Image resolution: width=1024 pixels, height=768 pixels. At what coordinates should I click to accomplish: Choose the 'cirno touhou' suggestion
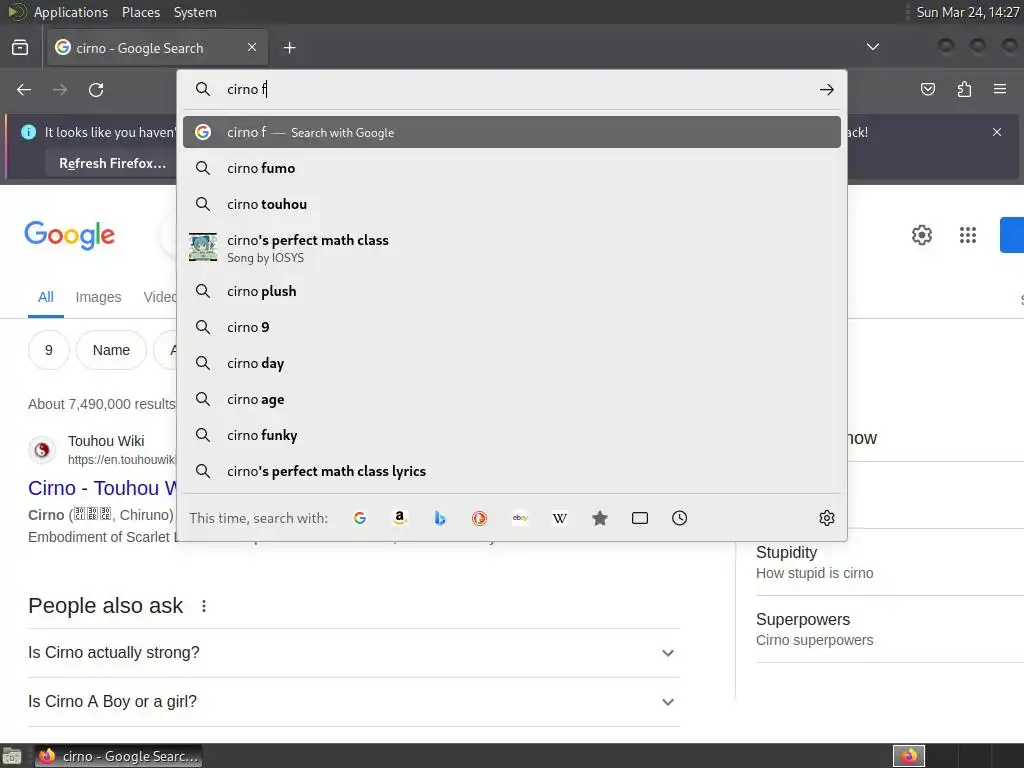pyautogui.click(x=511, y=204)
